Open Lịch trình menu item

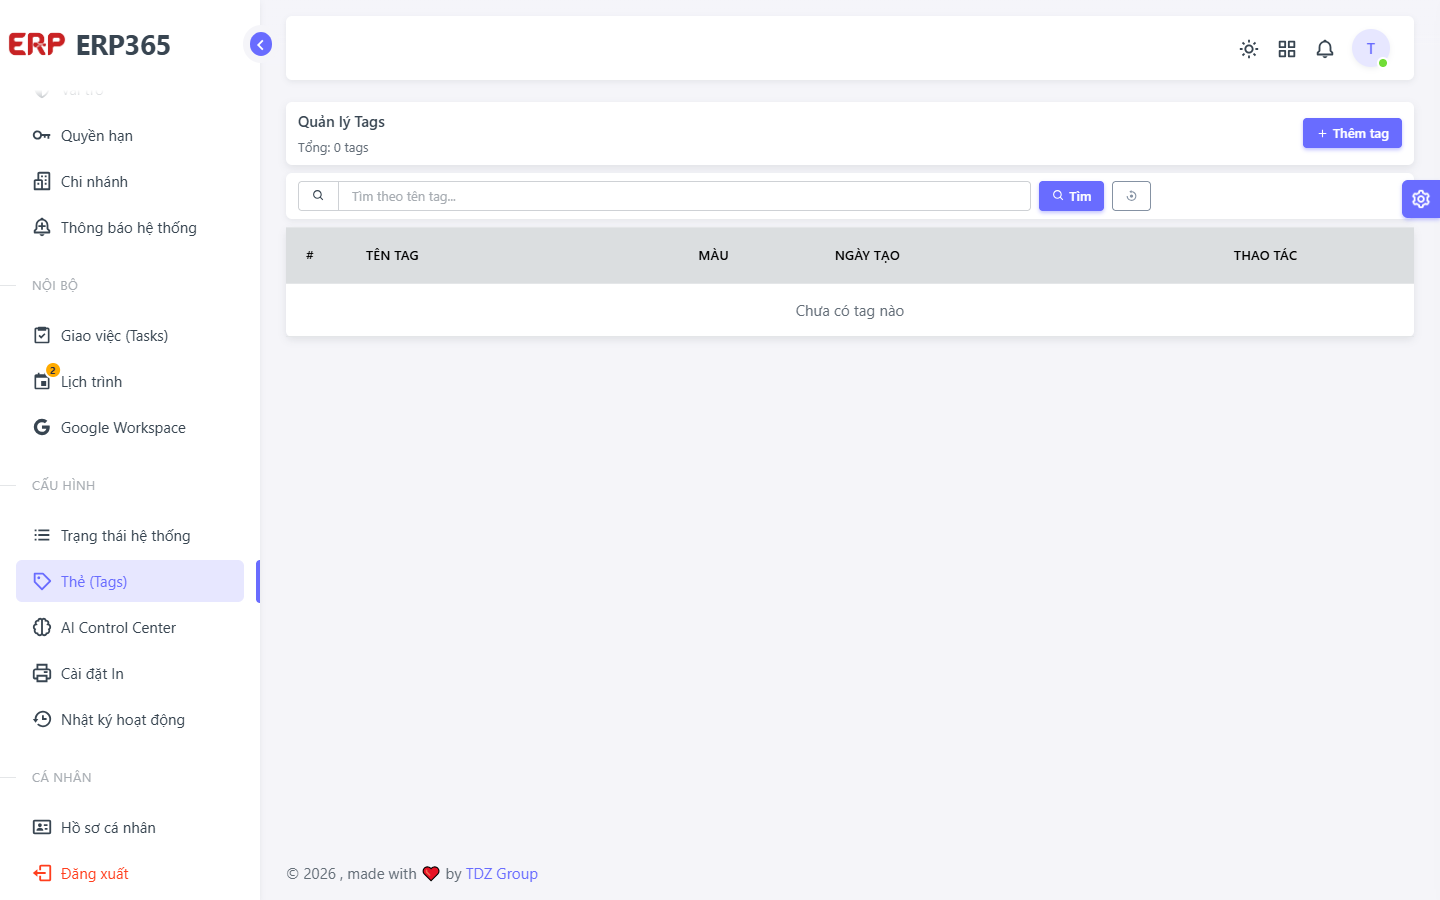point(130,382)
